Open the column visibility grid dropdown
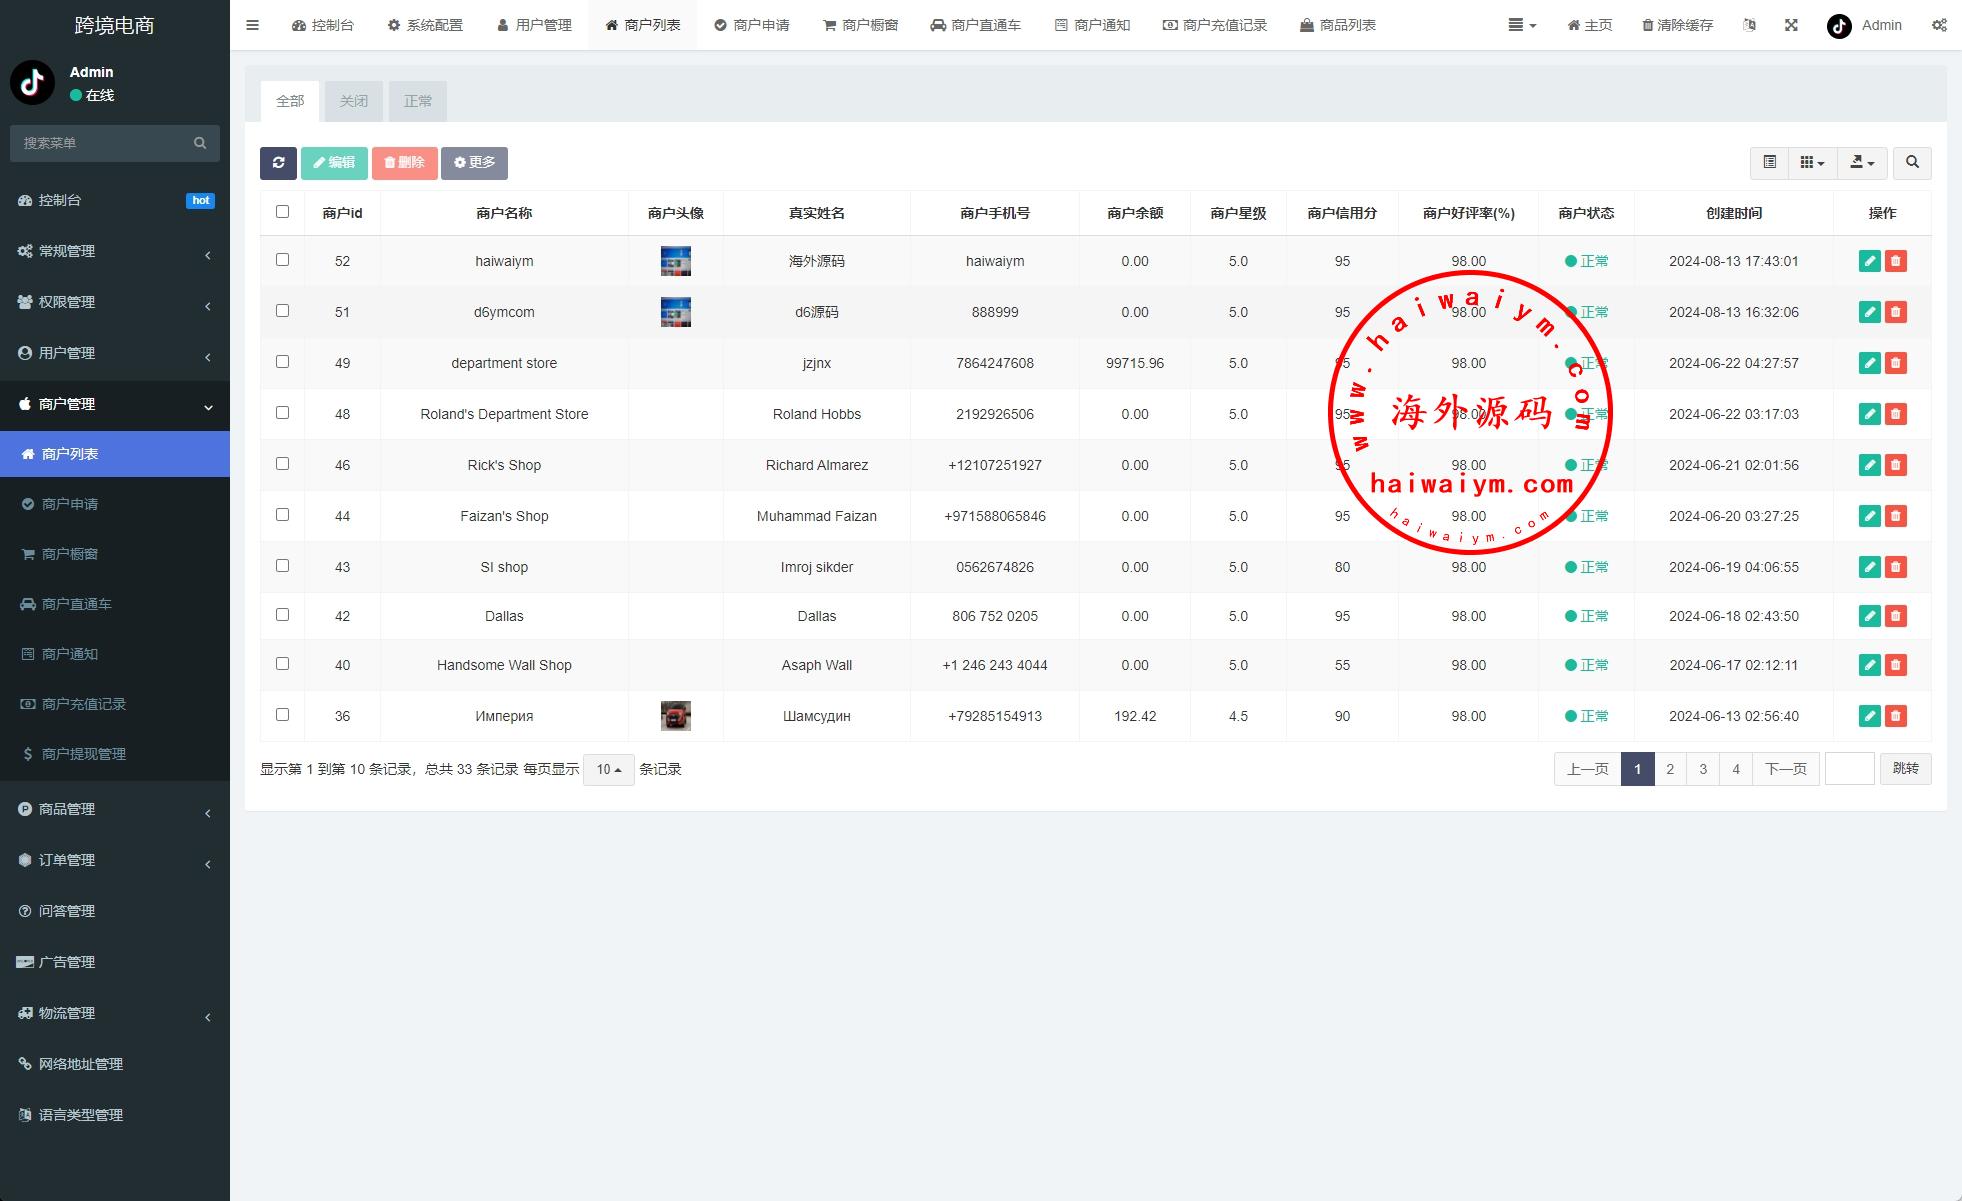 (x=1811, y=163)
